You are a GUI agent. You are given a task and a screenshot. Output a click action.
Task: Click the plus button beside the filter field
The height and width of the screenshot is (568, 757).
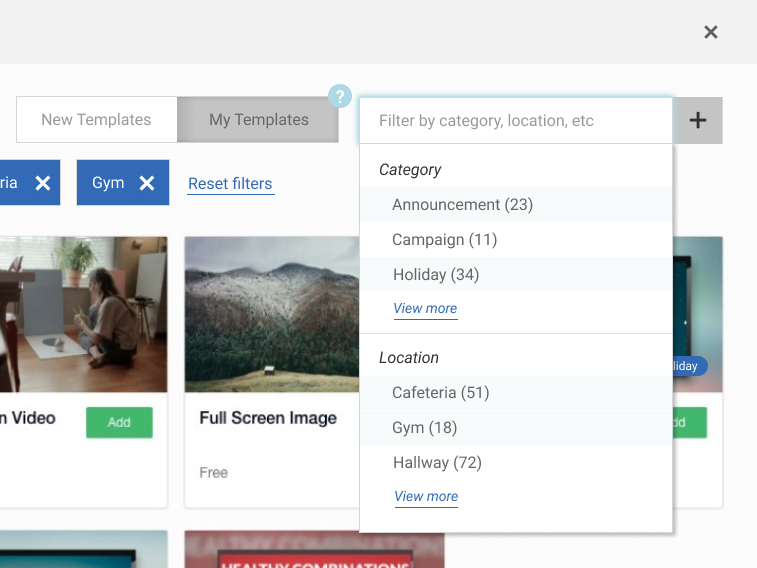[x=698, y=120]
